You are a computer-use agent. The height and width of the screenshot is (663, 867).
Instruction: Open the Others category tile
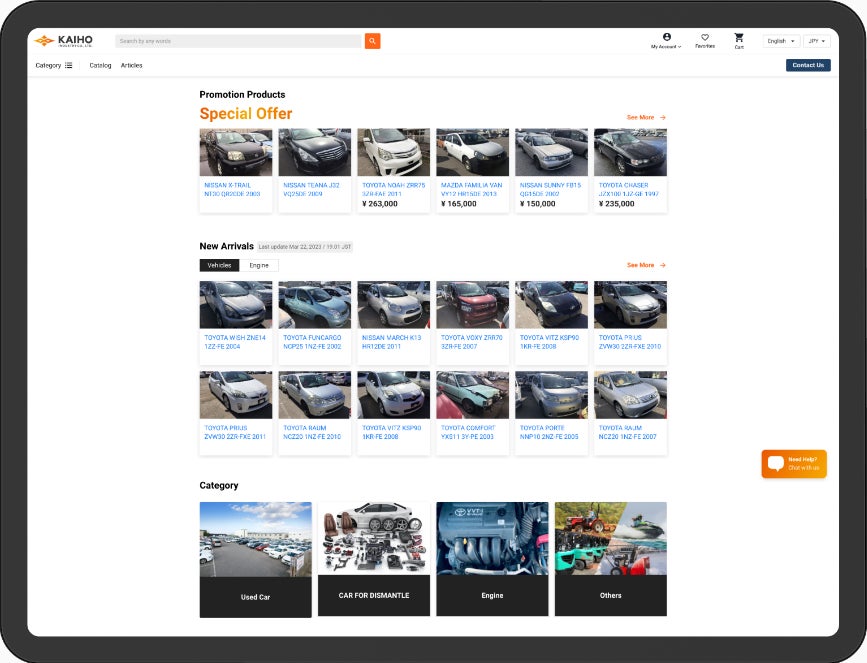(x=611, y=559)
